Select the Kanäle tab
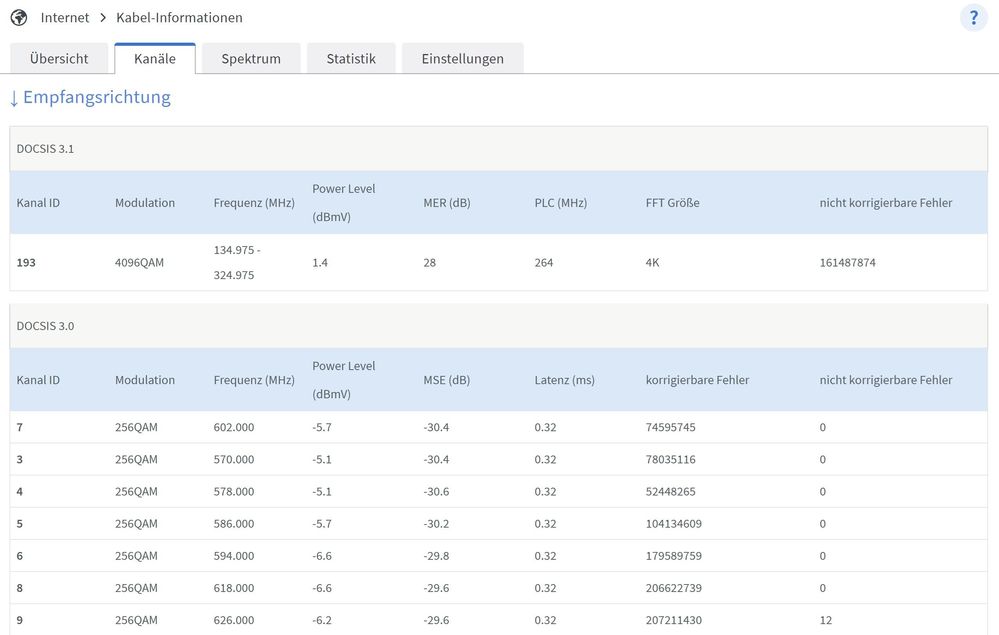Viewport: 999px width, 635px height. 155,59
